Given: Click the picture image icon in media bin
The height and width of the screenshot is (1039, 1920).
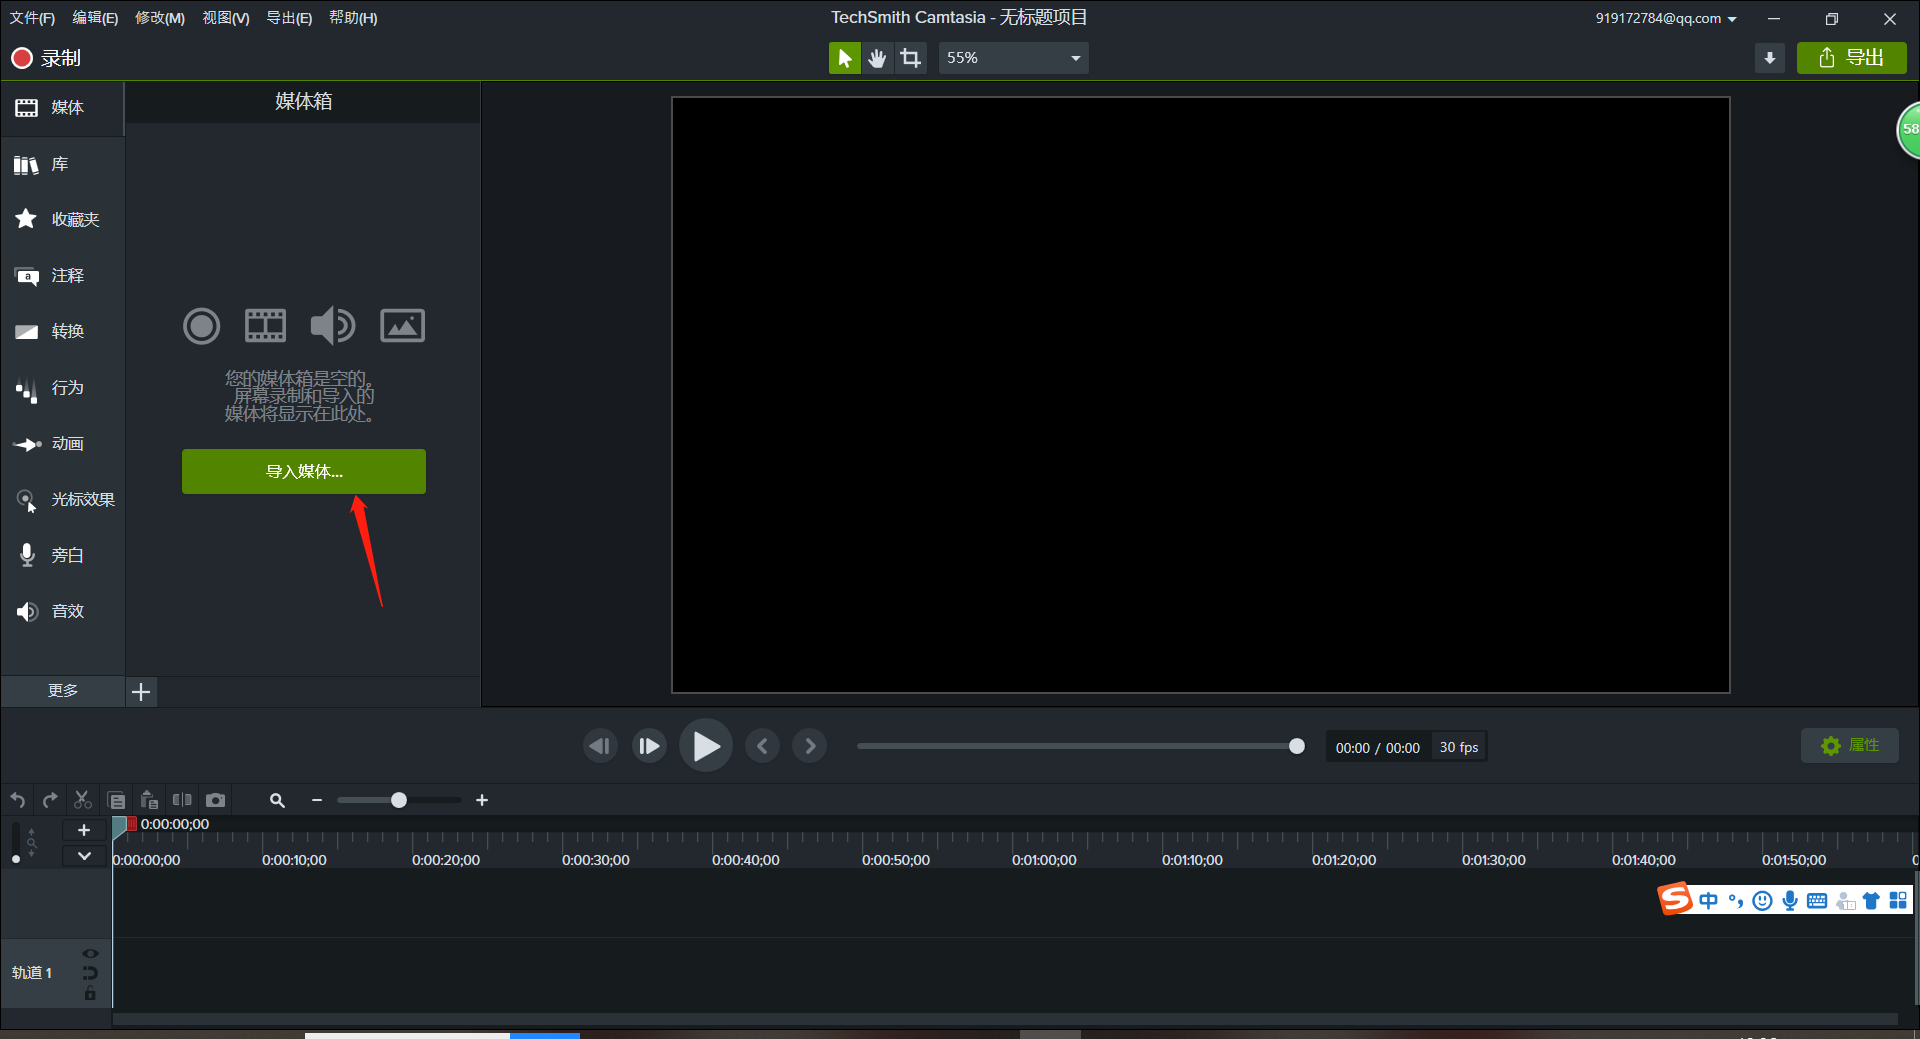Looking at the screenshot, I should click(402, 326).
